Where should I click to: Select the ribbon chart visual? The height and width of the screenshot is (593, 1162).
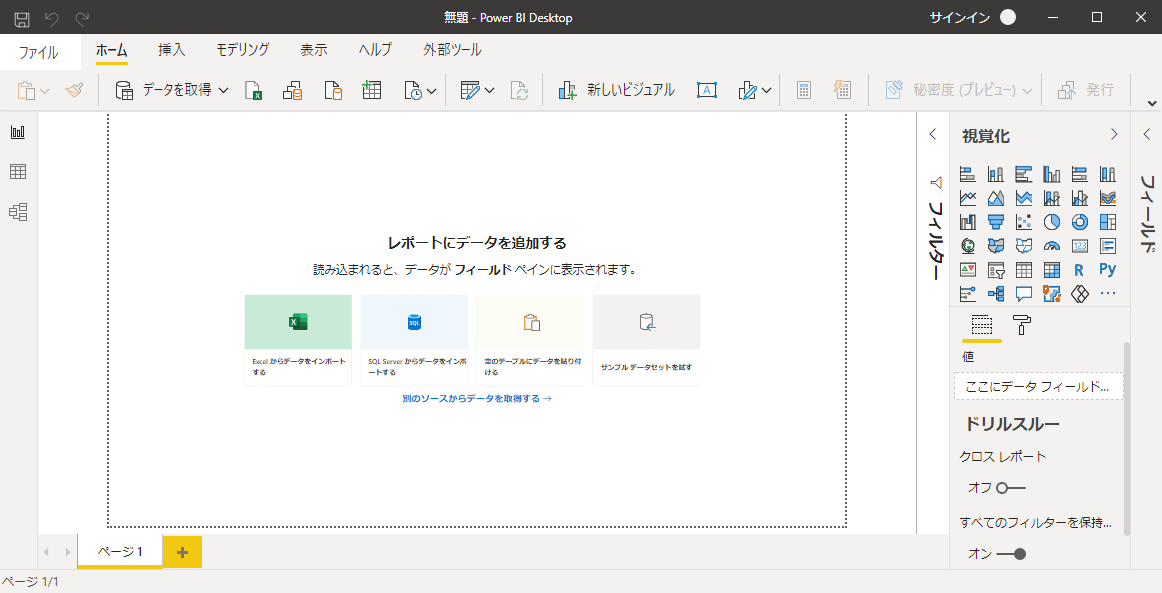point(1108,198)
